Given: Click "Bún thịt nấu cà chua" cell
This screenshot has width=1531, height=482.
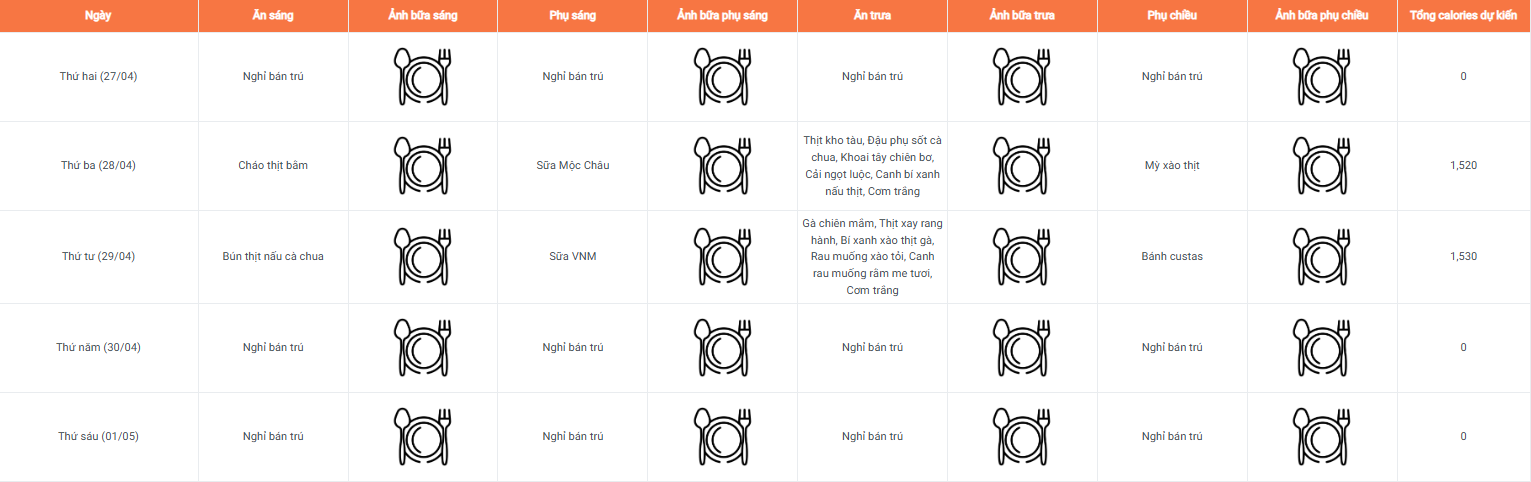Looking at the screenshot, I should coord(273,256).
